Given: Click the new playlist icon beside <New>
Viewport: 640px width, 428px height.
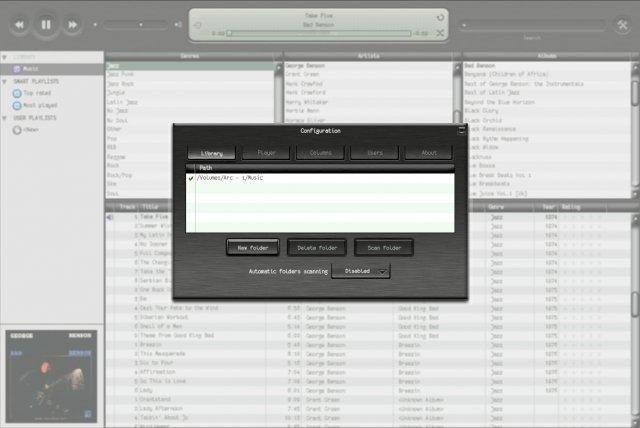Looking at the screenshot, I should (x=17, y=130).
